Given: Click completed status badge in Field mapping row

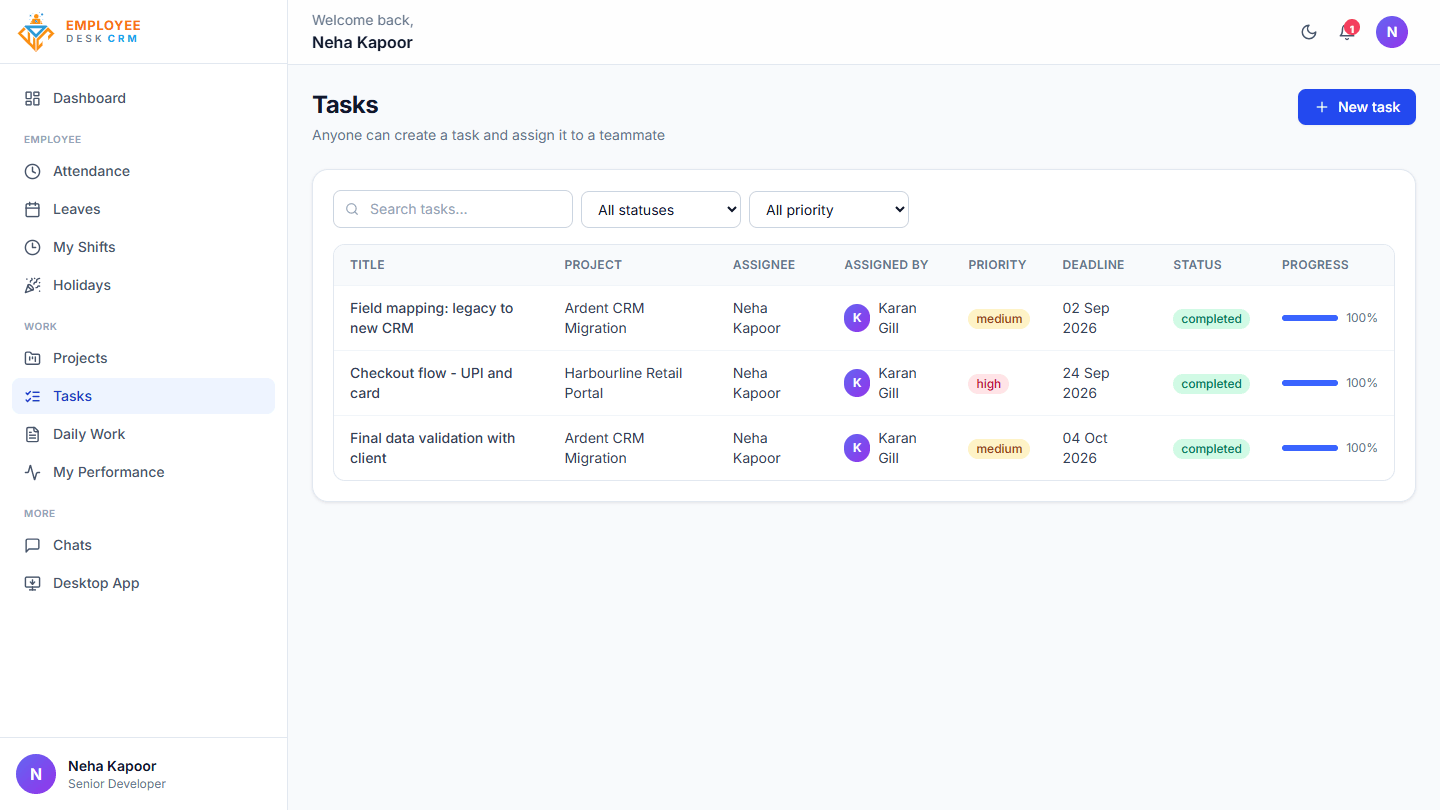Looking at the screenshot, I should (1211, 319).
